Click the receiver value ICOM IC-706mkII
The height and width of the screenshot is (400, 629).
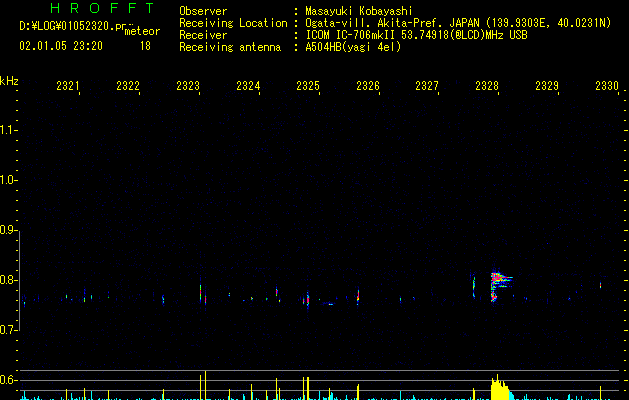coord(351,35)
